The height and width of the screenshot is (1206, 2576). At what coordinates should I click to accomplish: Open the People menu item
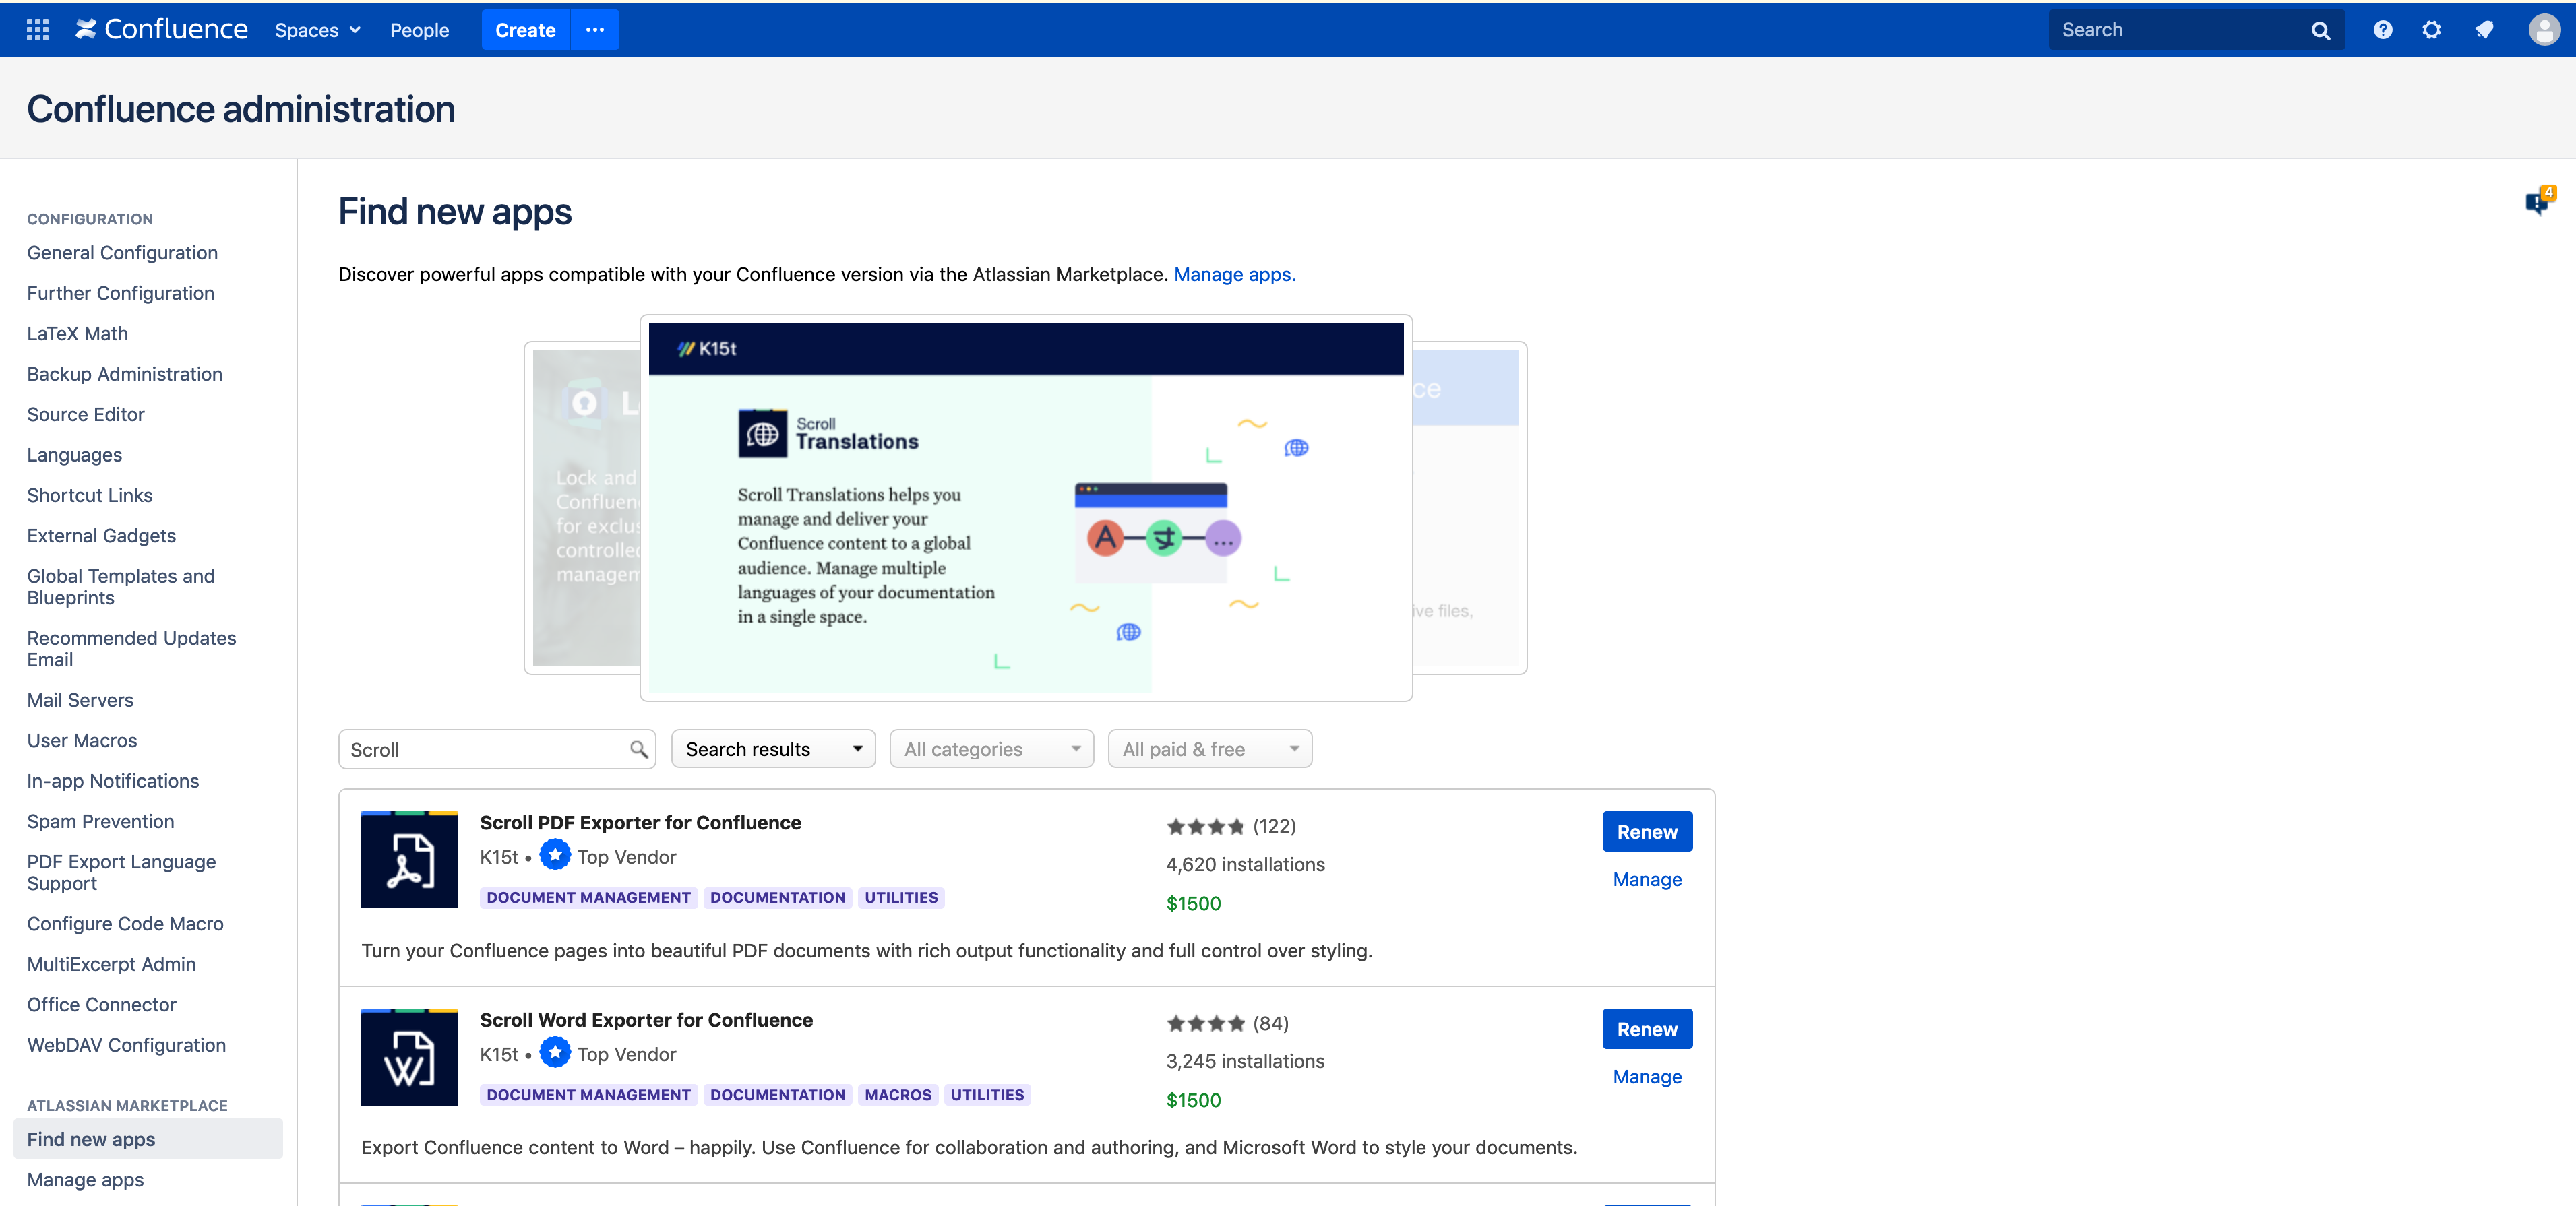[419, 30]
